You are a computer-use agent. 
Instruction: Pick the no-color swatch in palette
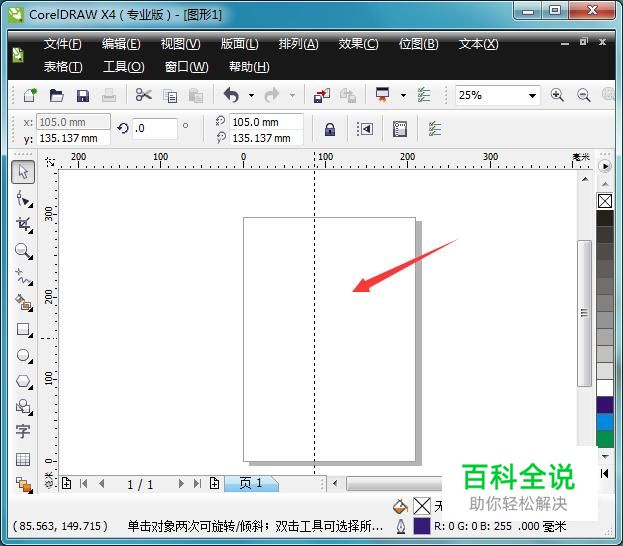pos(605,201)
